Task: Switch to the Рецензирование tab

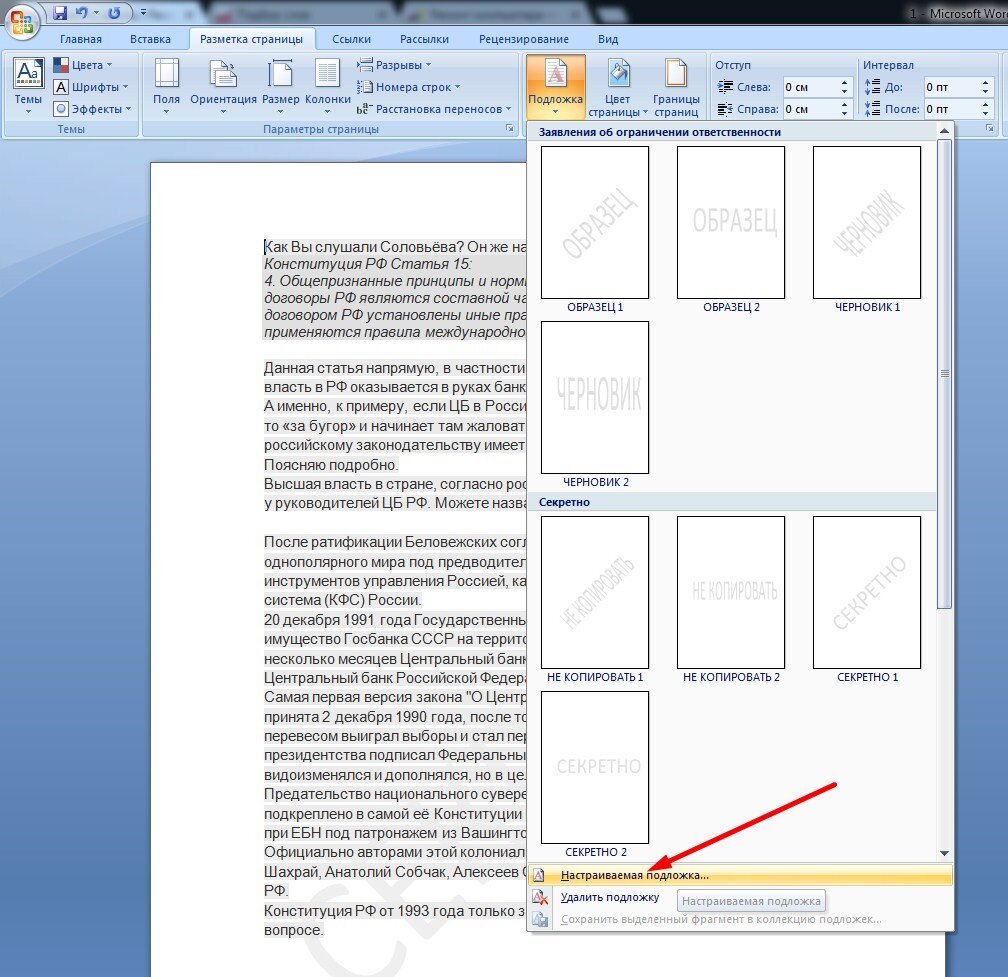Action: 523,39
